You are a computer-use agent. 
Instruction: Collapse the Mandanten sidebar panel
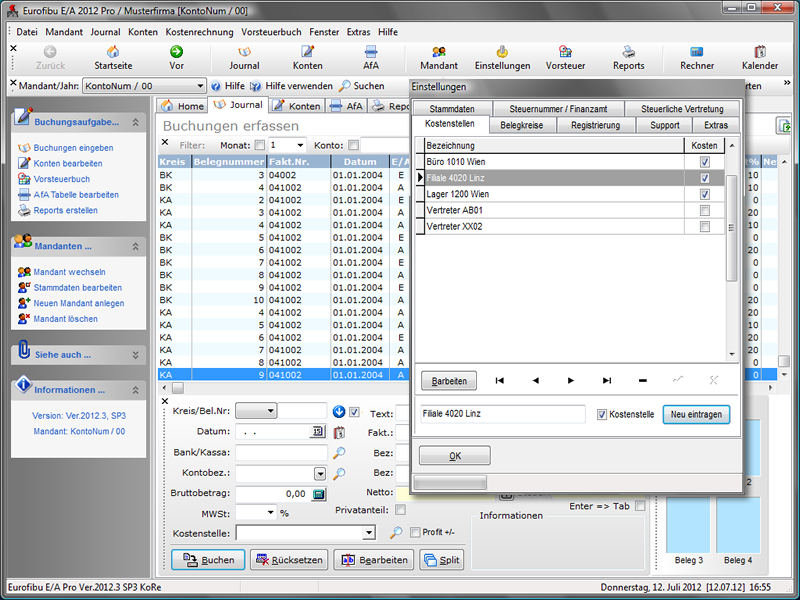[135, 246]
